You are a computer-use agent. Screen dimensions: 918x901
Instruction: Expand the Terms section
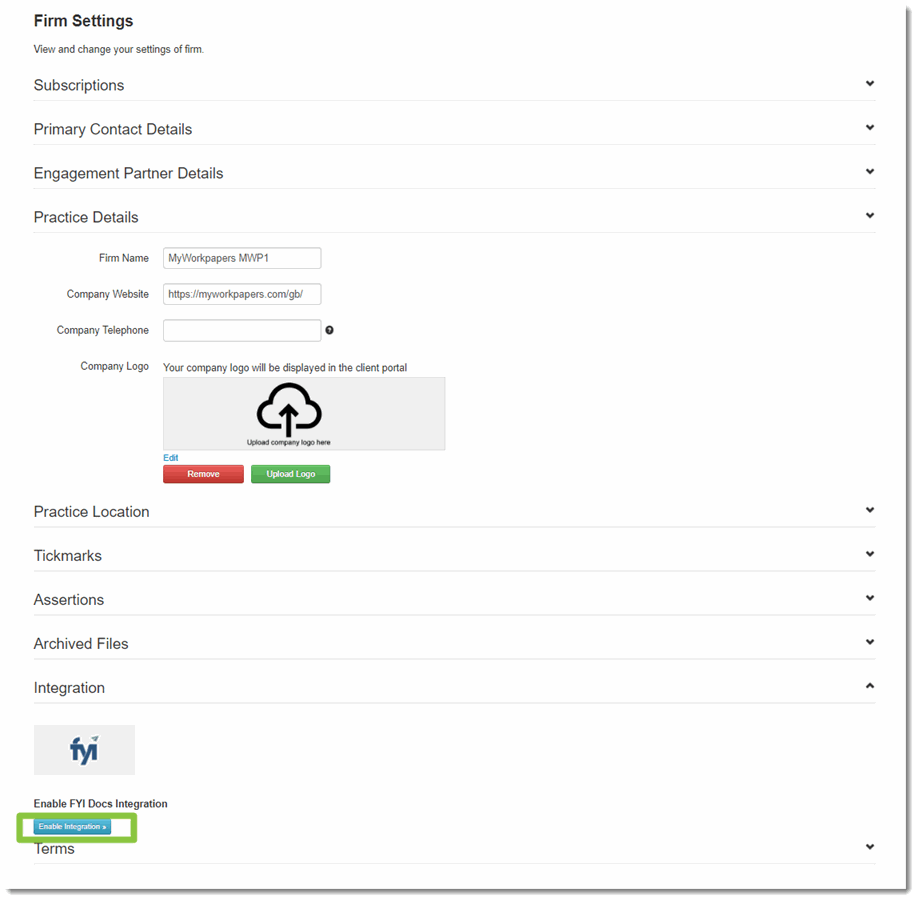[x=868, y=846]
